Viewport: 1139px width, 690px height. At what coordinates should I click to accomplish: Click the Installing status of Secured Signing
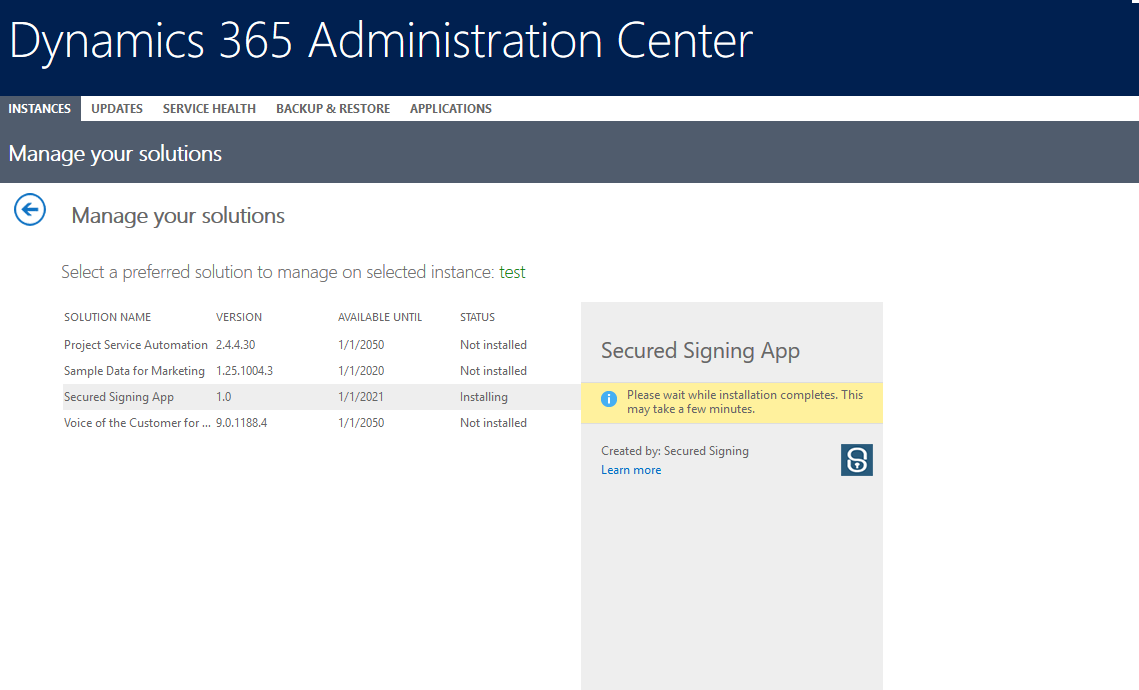484,397
